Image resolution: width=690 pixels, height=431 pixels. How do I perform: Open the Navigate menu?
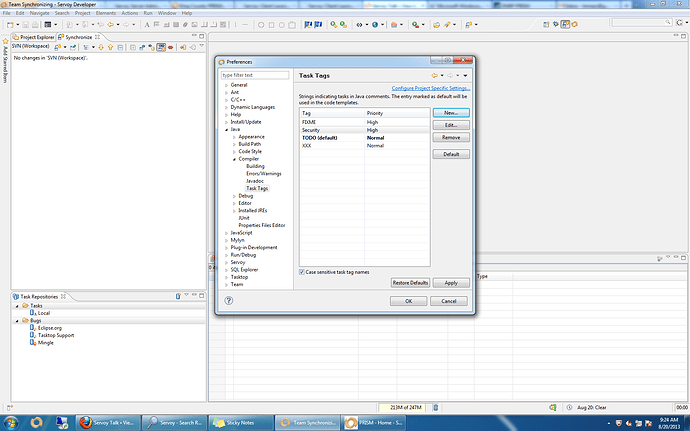point(40,13)
